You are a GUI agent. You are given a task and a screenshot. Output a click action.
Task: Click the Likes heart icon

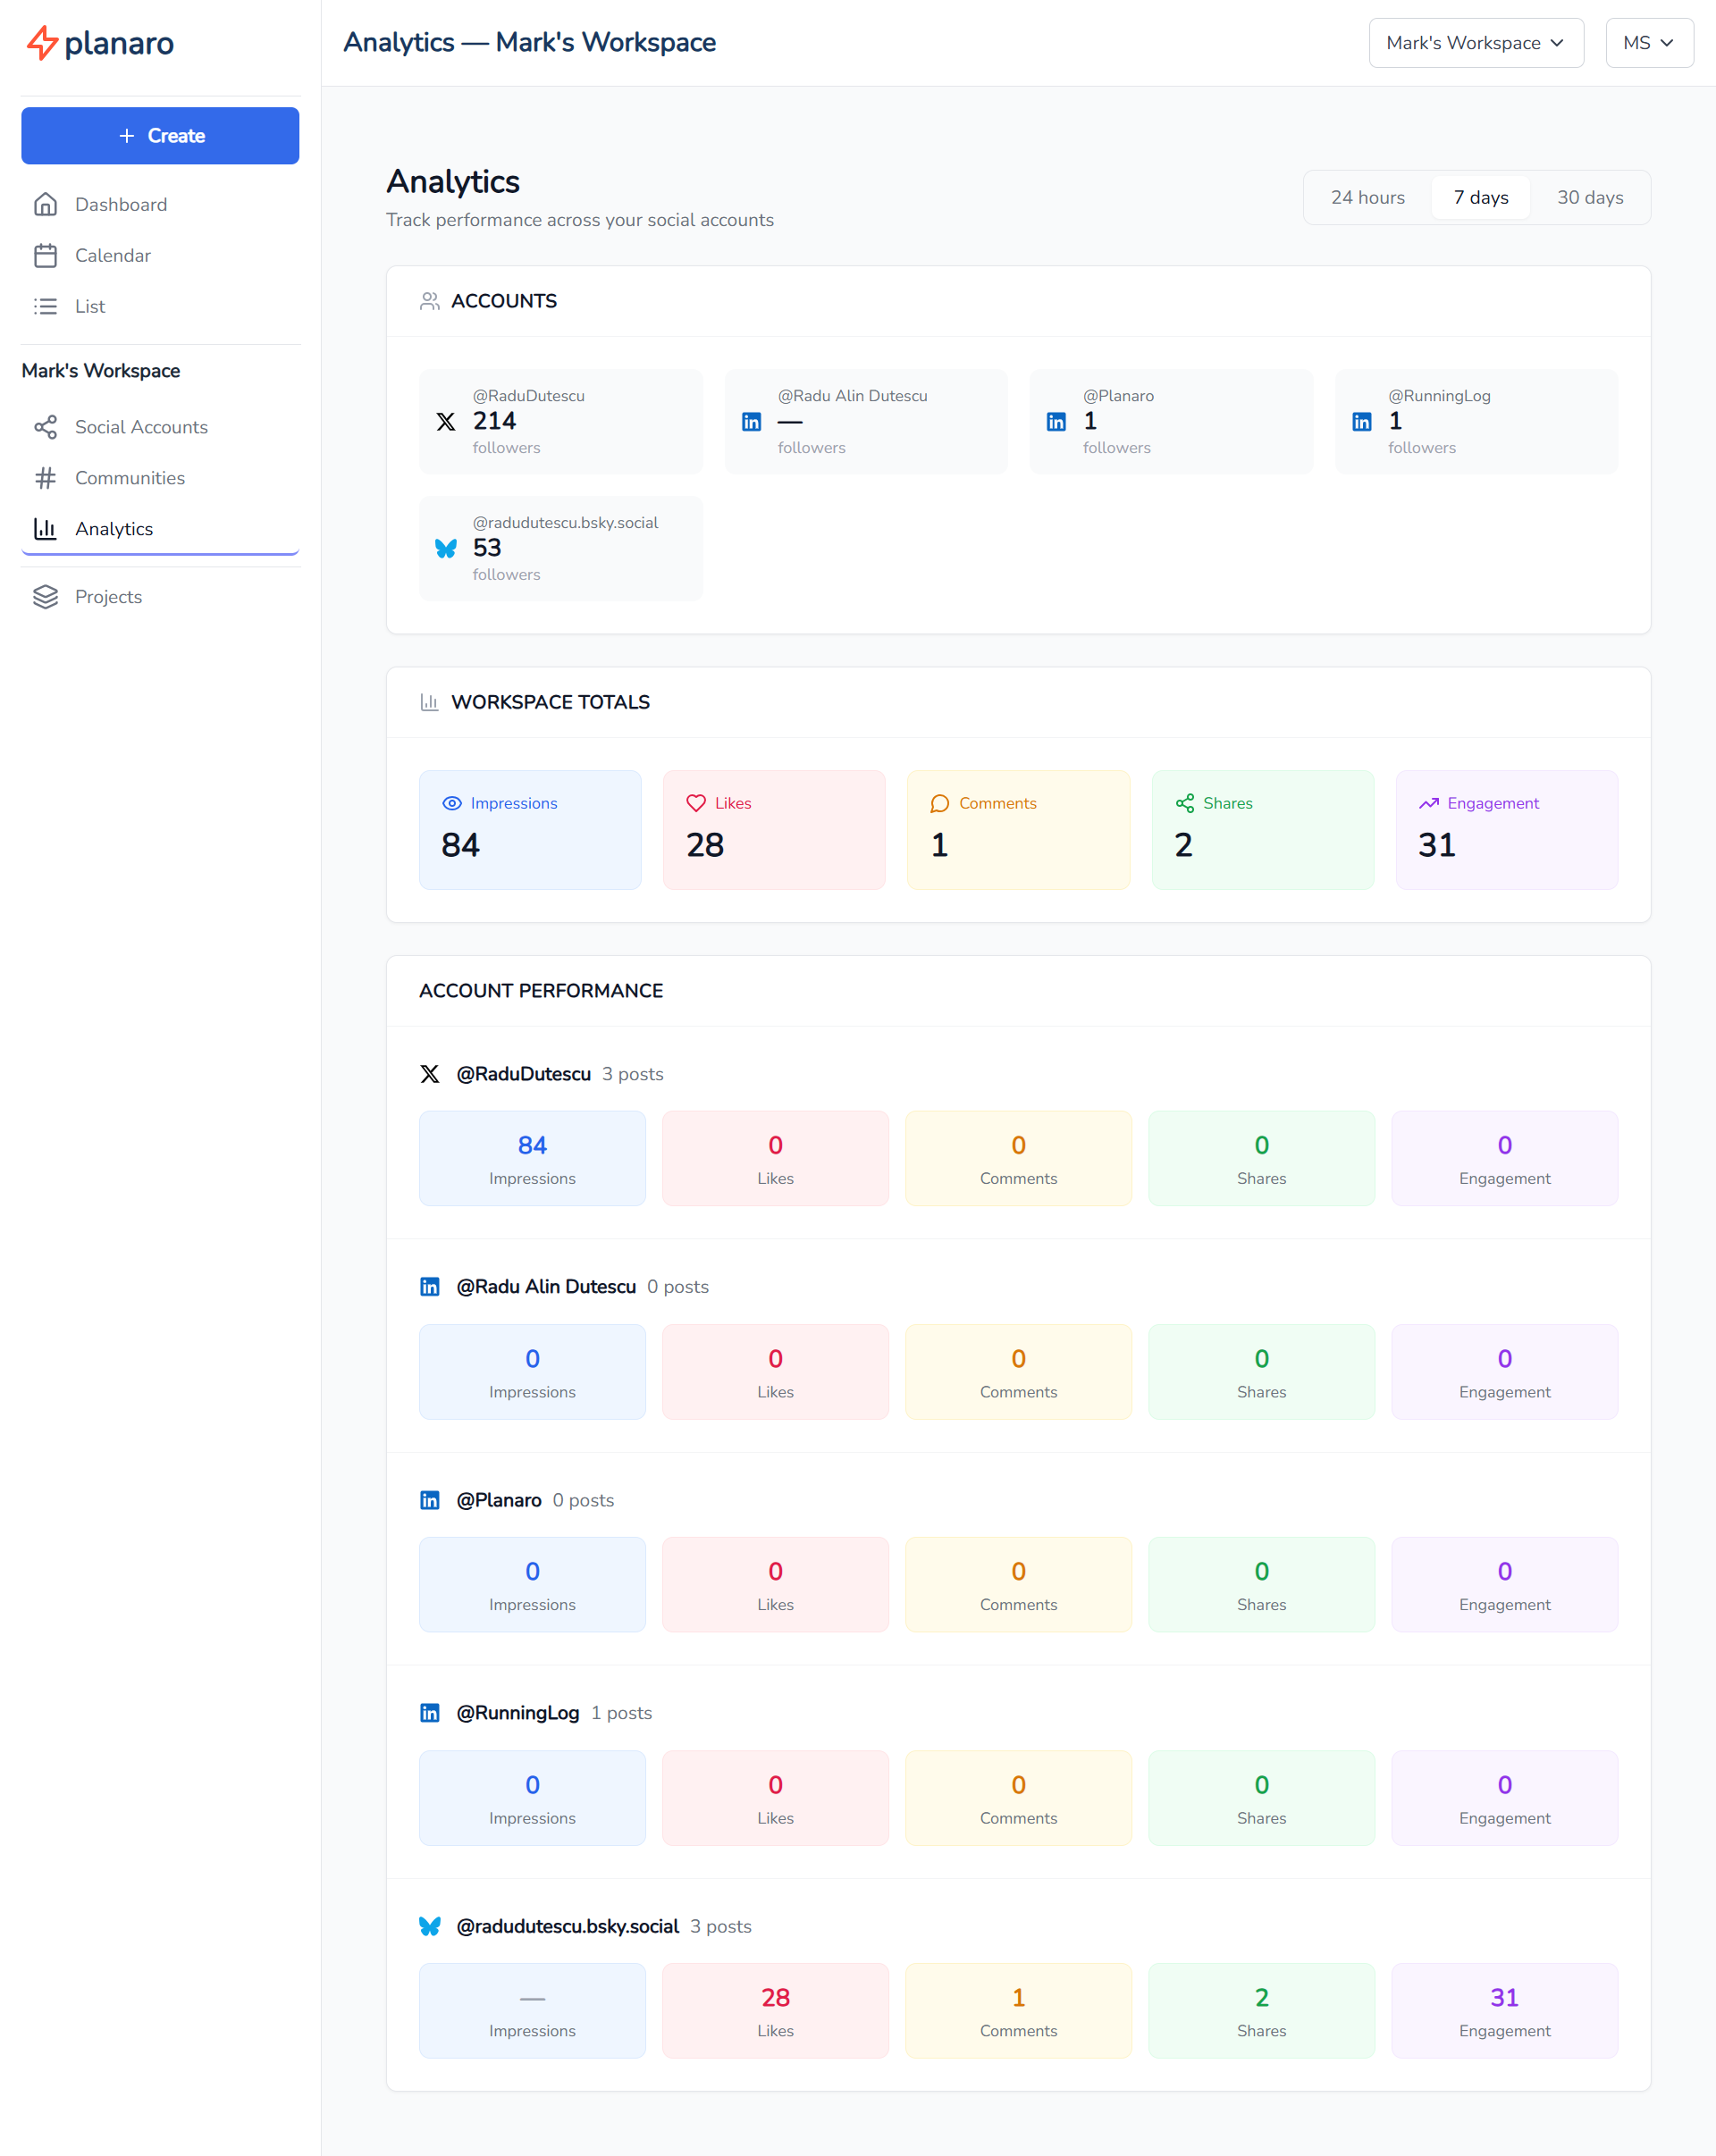[696, 803]
